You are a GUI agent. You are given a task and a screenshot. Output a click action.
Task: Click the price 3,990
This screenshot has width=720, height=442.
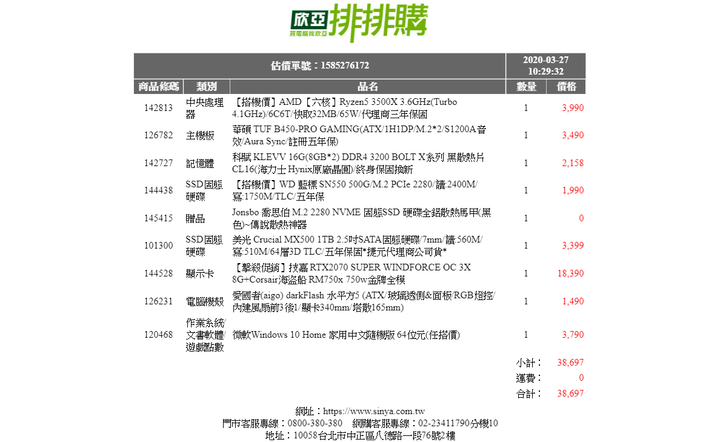[573, 108]
